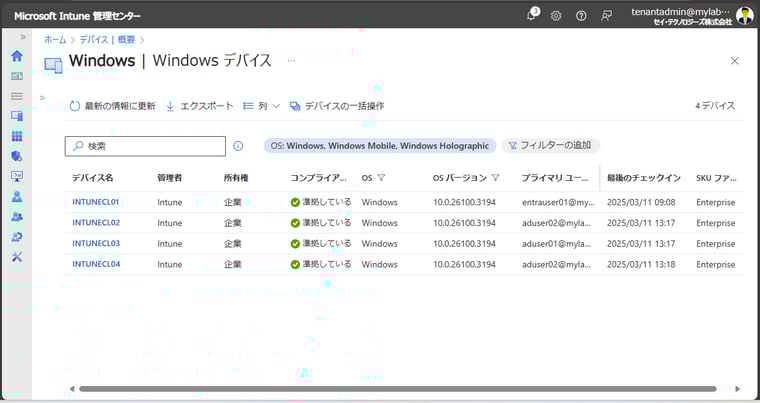This screenshot has height=403, width=760.
Task: Sort by 管理者 column header
Action: tap(170, 178)
